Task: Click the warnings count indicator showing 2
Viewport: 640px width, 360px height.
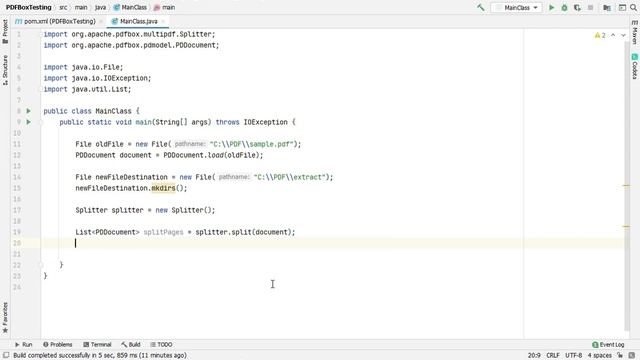Action: click(600, 36)
